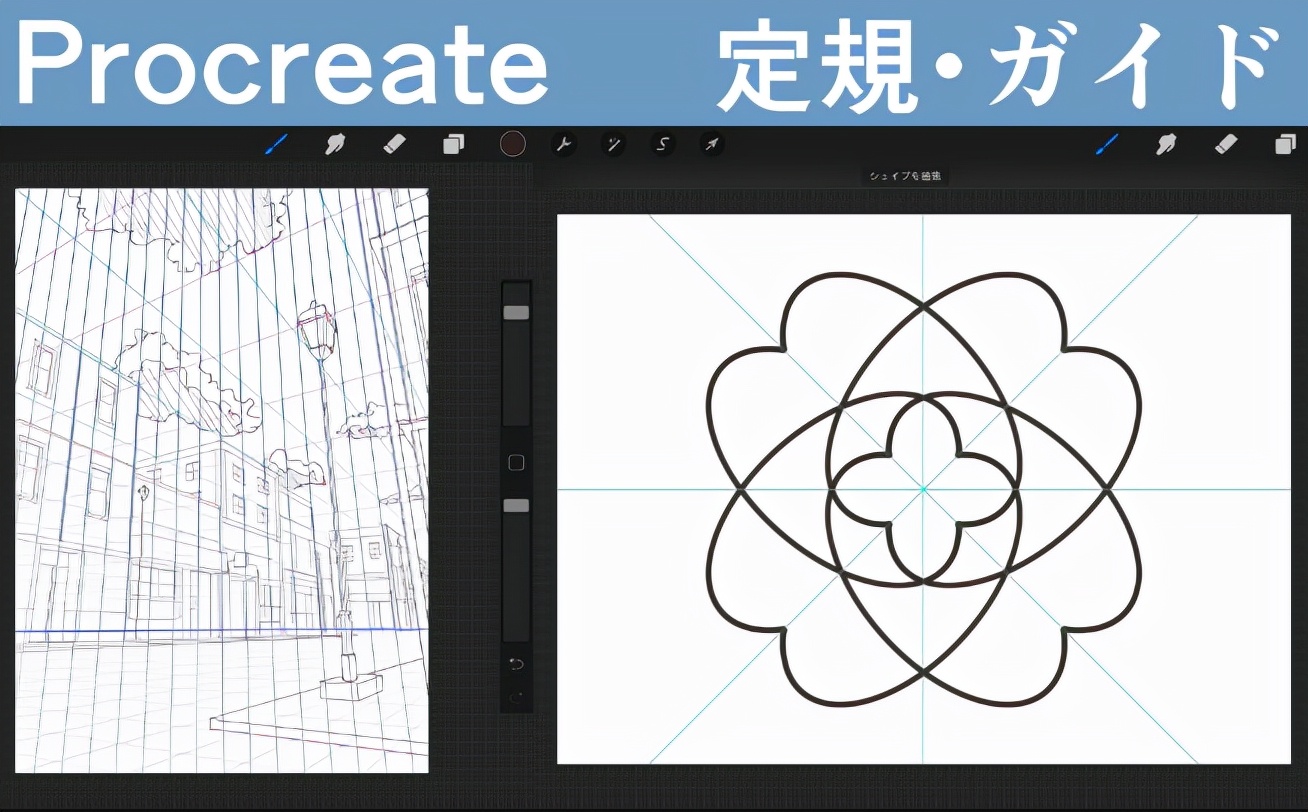Switch to the right canvas Brush tool
The height and width of the screenshot is (812, 1308).
coord(1106,143)
